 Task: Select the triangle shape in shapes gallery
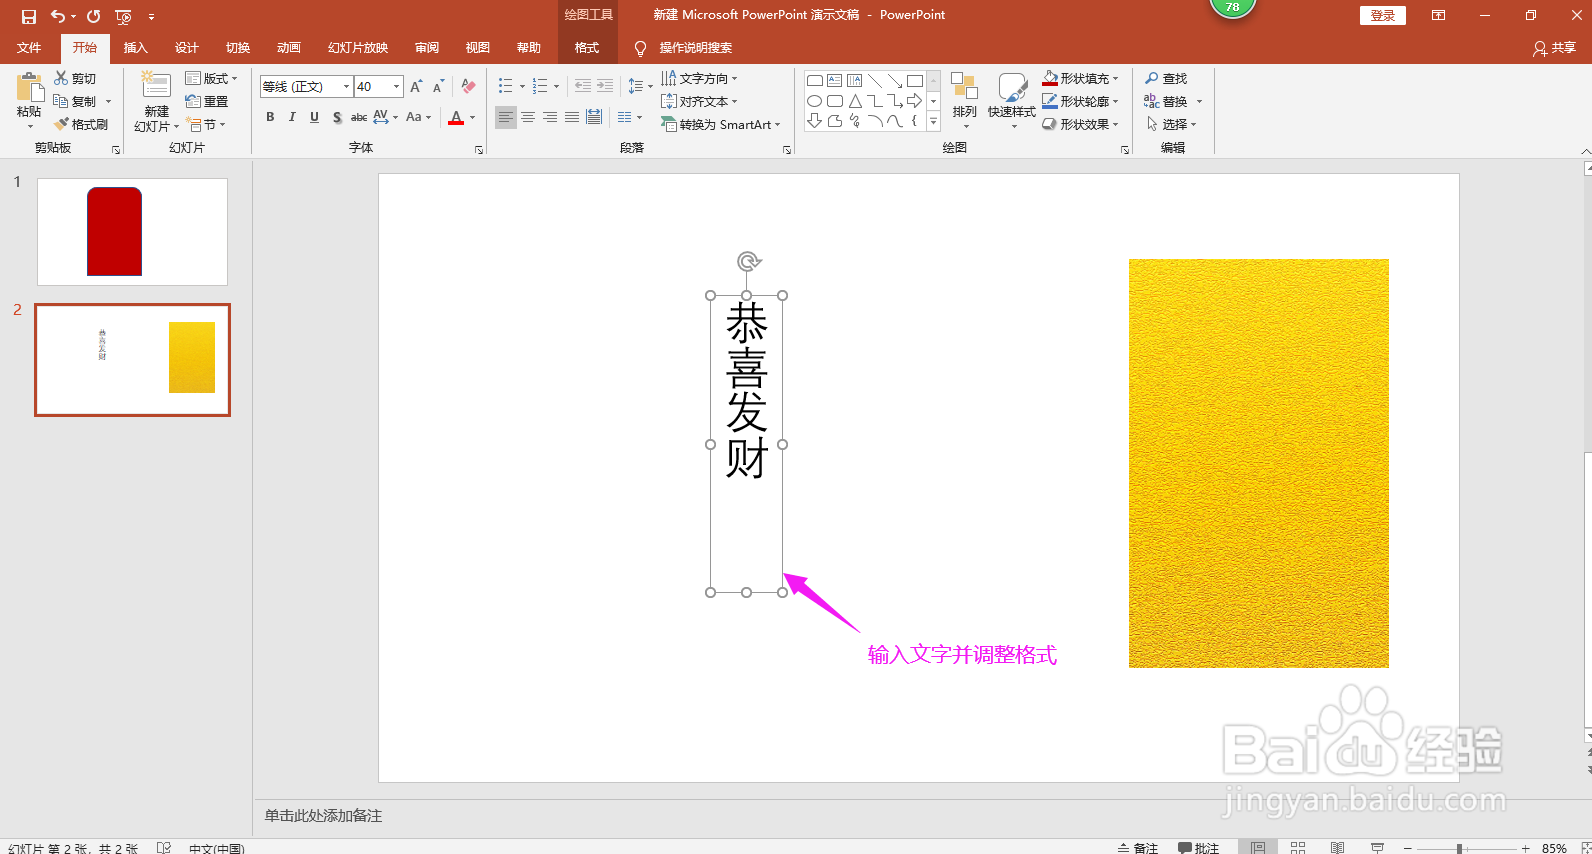tap(855, 101)
